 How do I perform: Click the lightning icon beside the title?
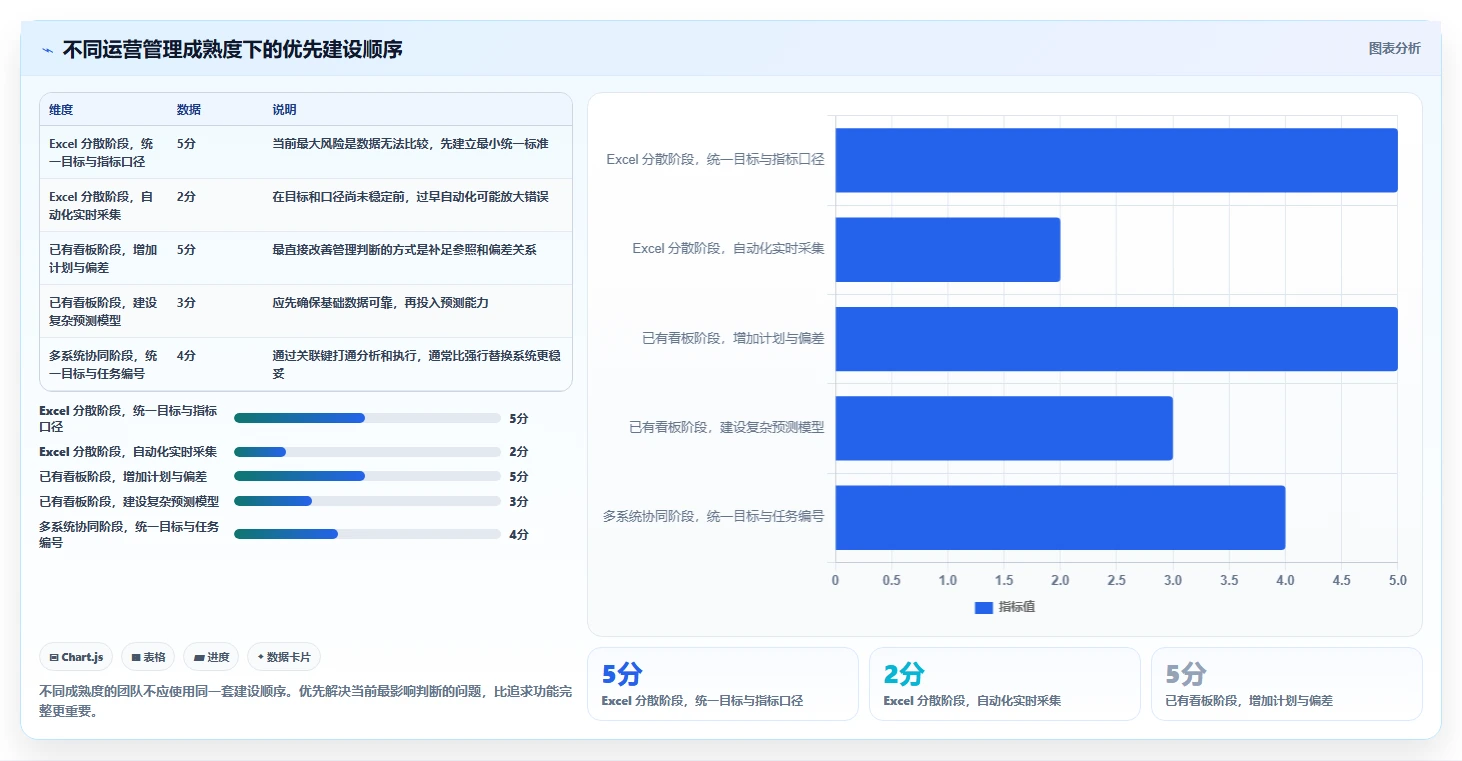[47, 50]
